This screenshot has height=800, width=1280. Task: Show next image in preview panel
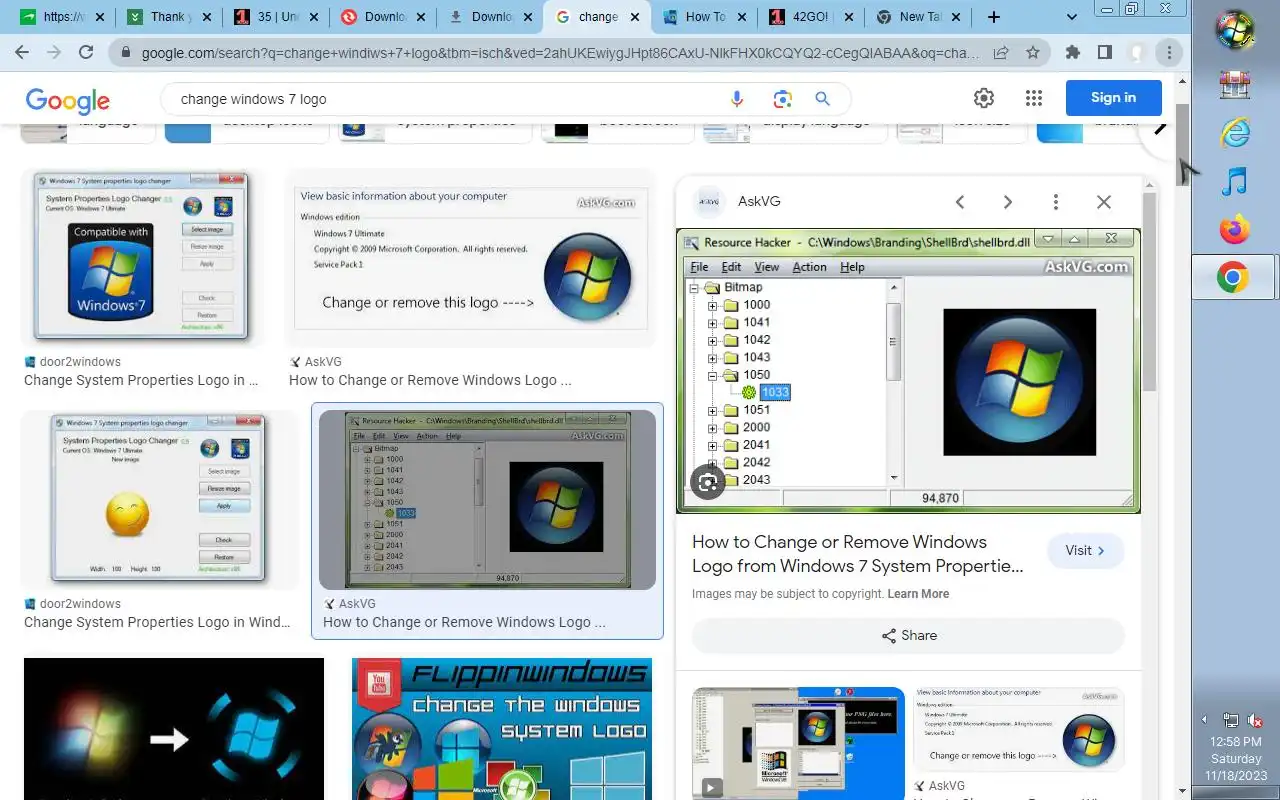1008,202
